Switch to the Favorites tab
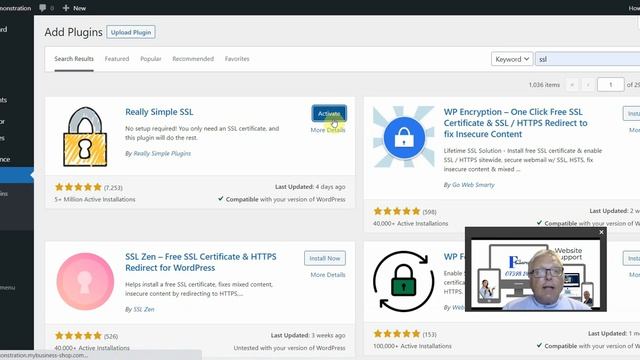The image size is (640, 360). coord(237,59)
